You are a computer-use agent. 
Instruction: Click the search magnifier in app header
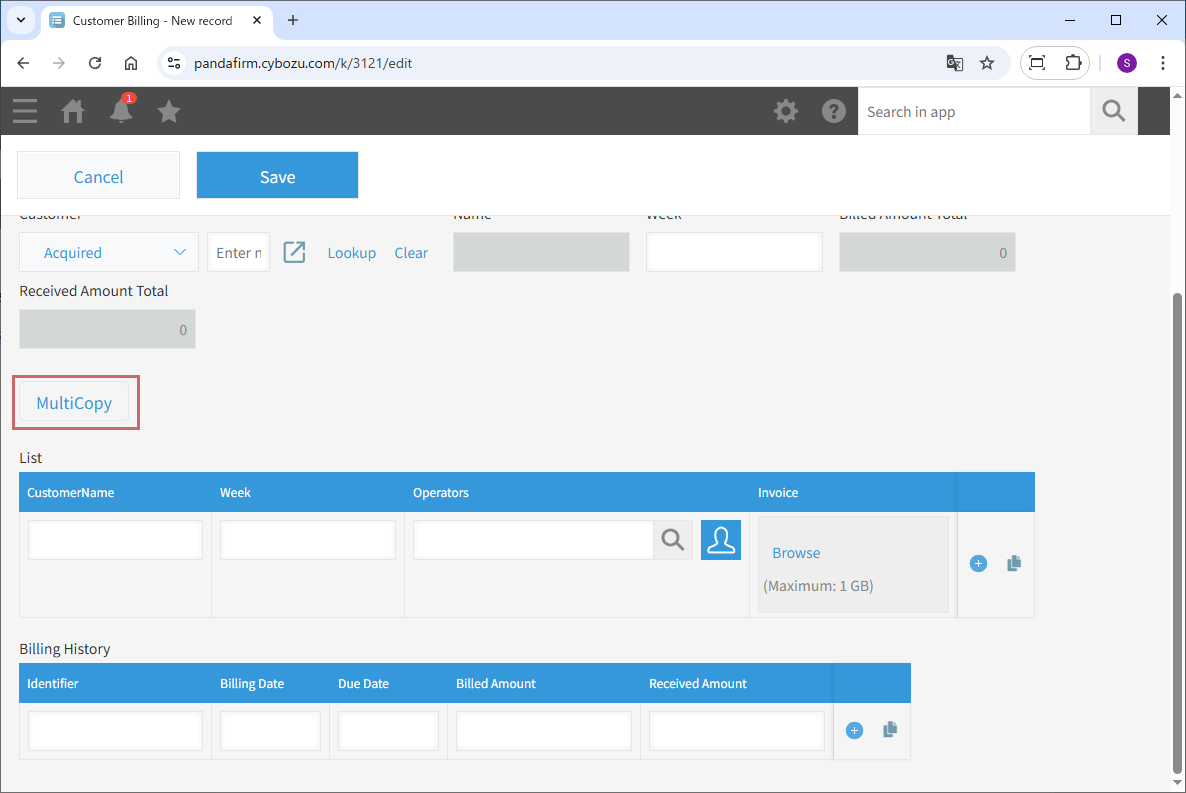[x=1113, y=111]
